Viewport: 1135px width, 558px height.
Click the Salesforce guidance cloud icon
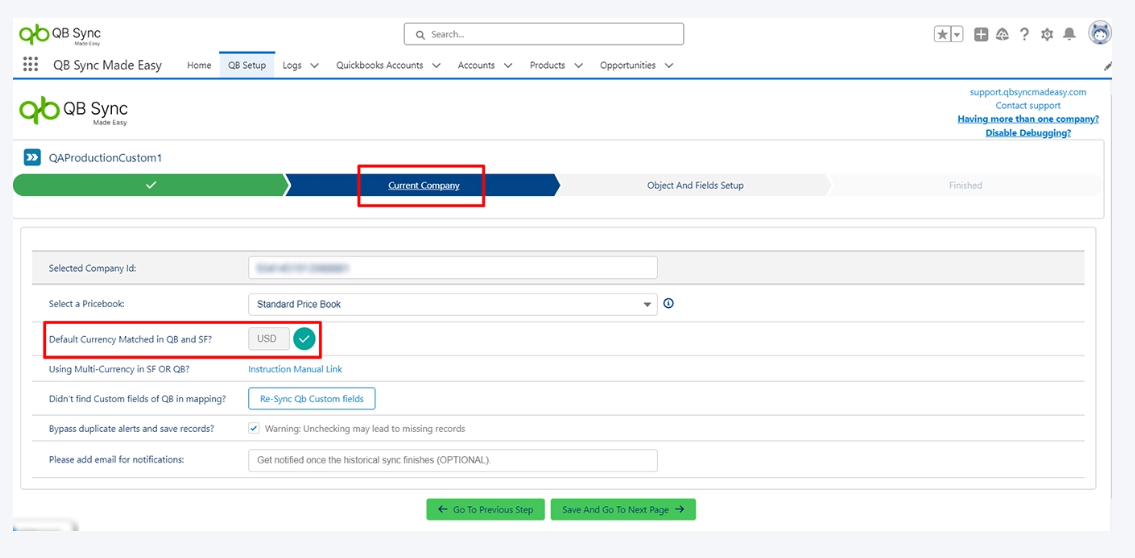pyautogui.click(x=1003, y=34)
